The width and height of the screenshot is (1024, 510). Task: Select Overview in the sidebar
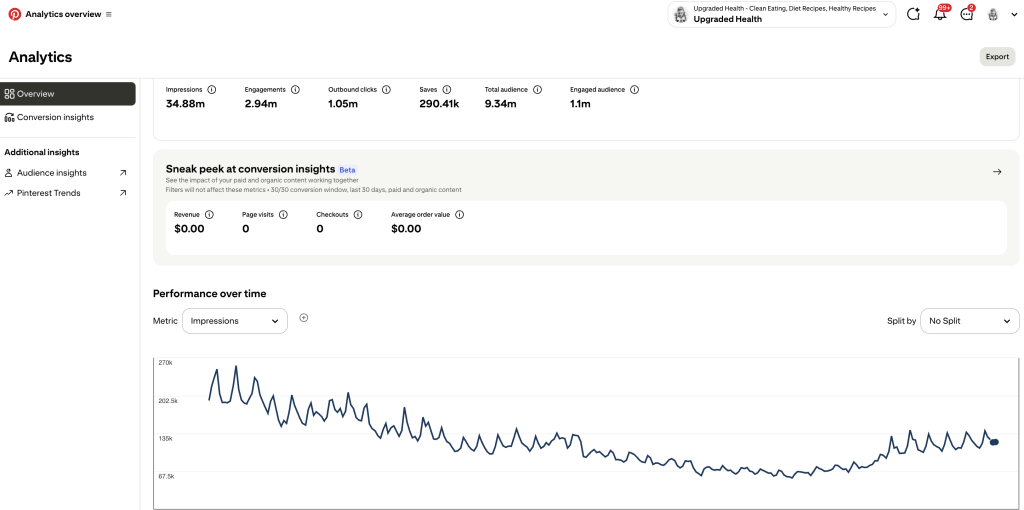click(x=68, y=94)
